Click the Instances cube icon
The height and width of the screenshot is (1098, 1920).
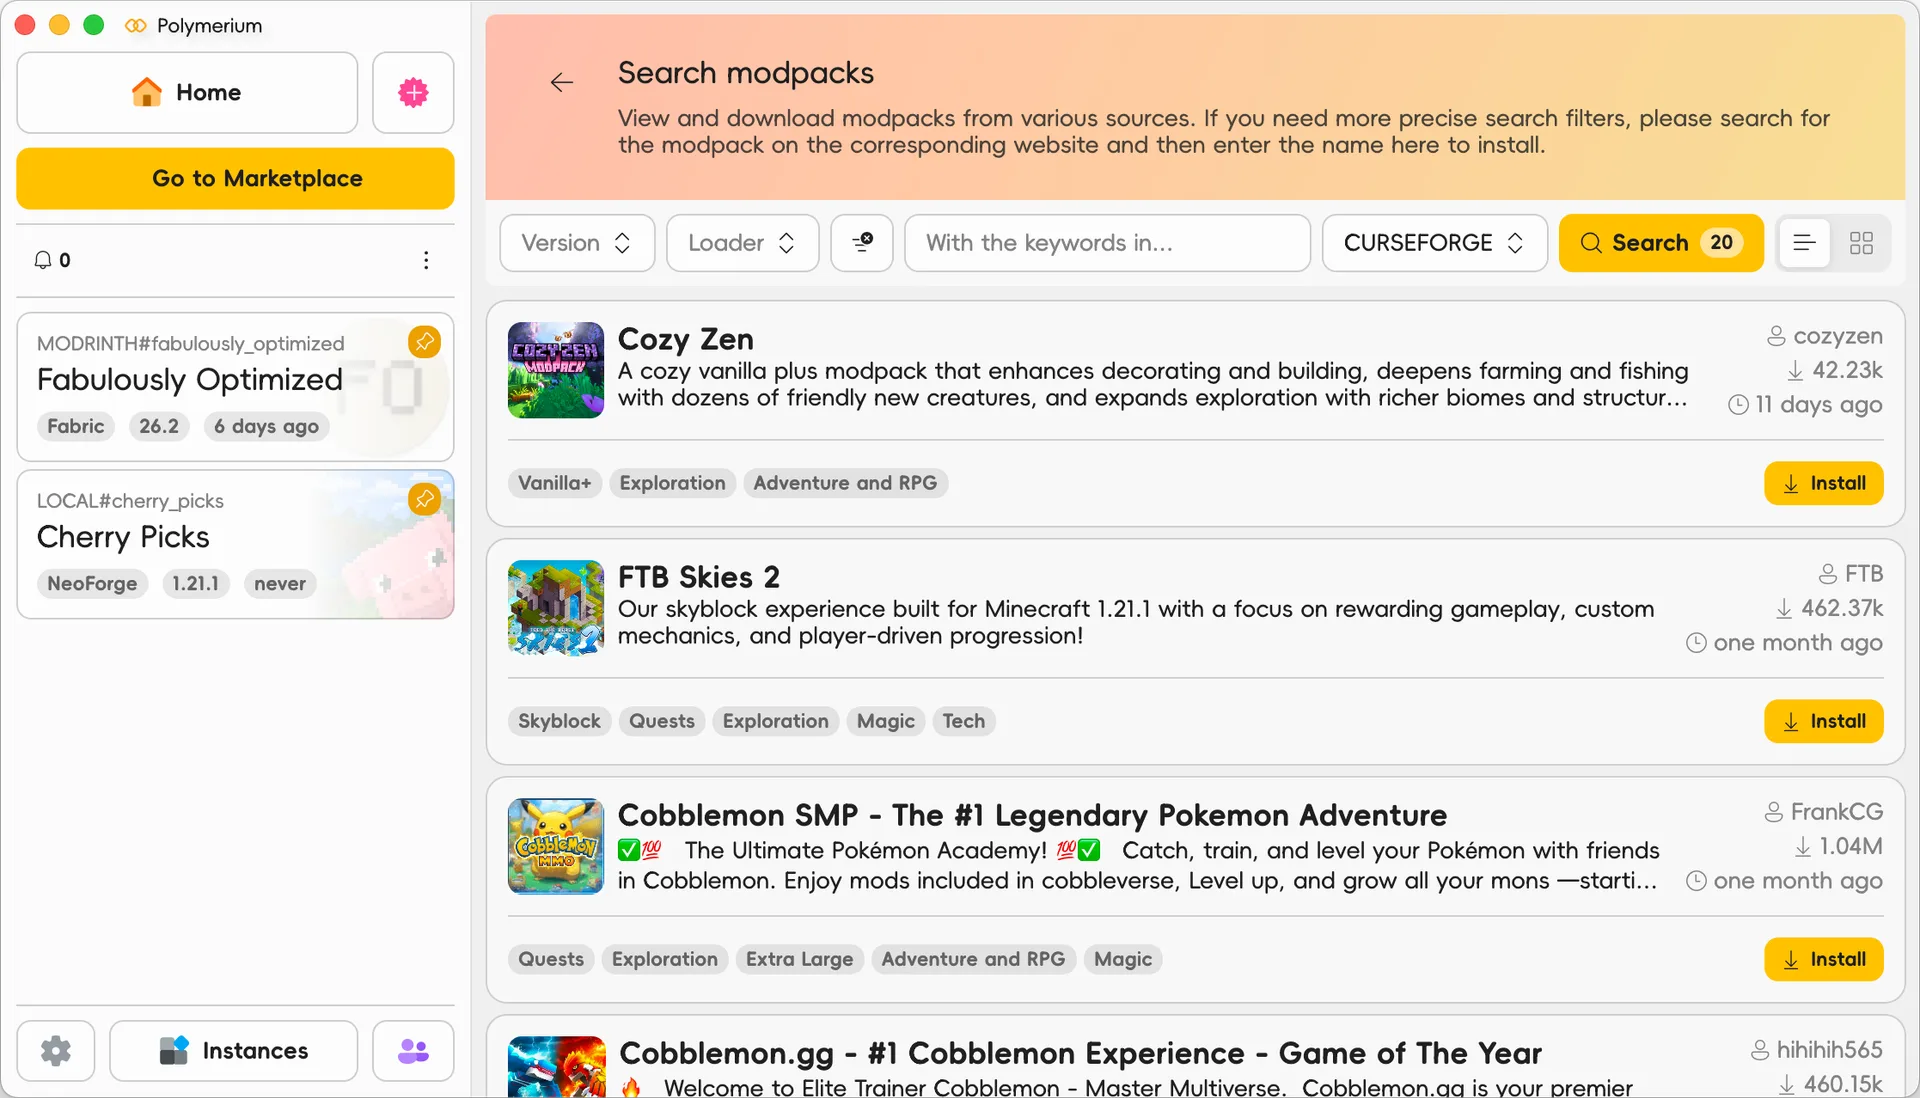click(x=174, y=1051)
